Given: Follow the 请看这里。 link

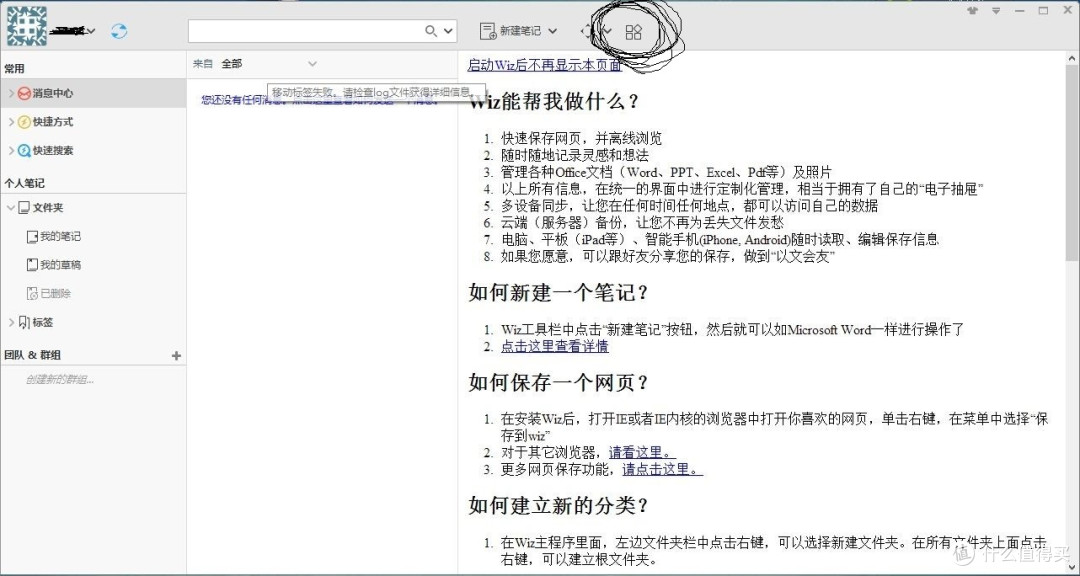Looking at the screenshot, I should (642, 453).
